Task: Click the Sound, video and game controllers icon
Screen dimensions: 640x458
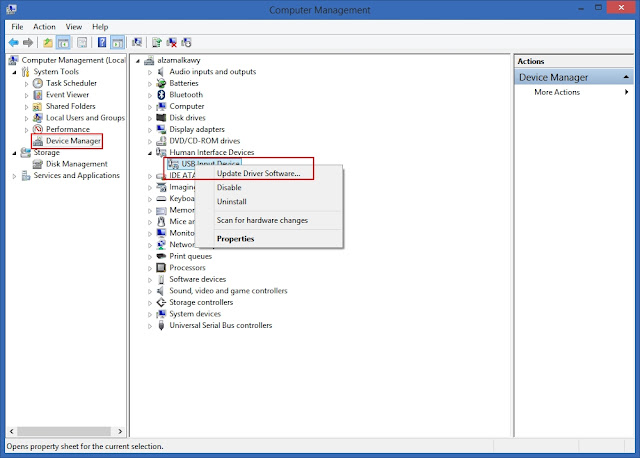Action: (161, 291)
